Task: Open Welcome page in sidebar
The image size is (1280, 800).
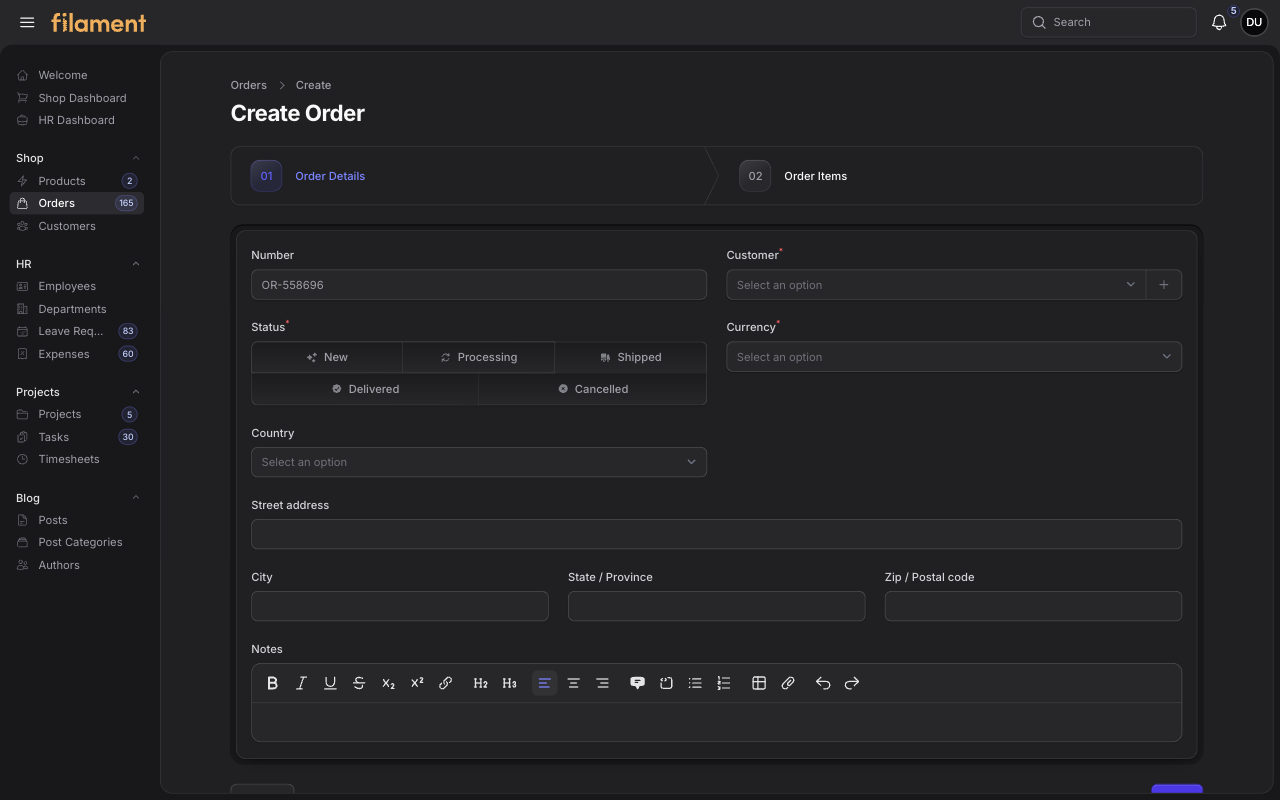Action: (77, 75)
